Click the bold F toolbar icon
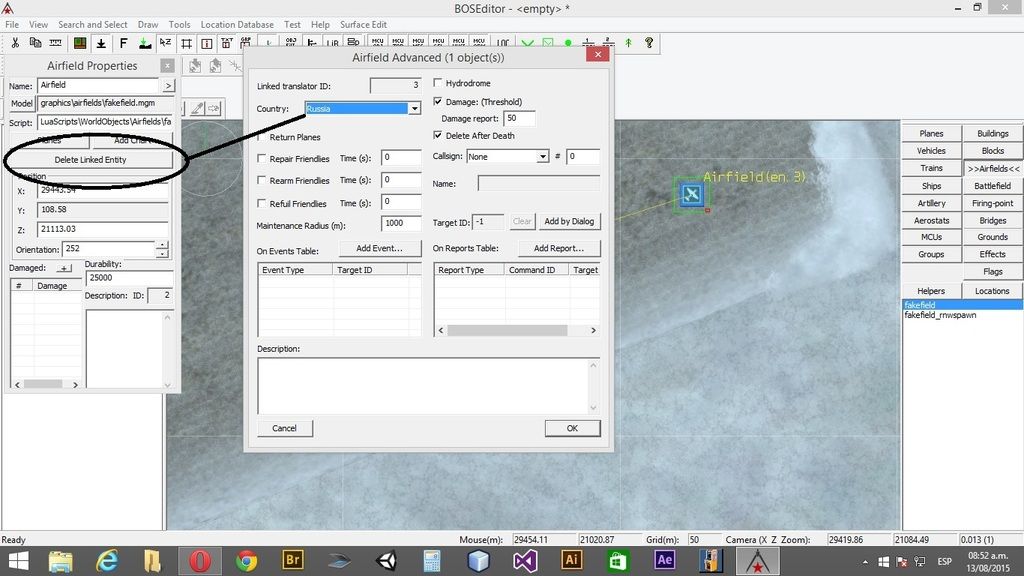This screenshot has width=1024, height=576. (x=123, y=43)
